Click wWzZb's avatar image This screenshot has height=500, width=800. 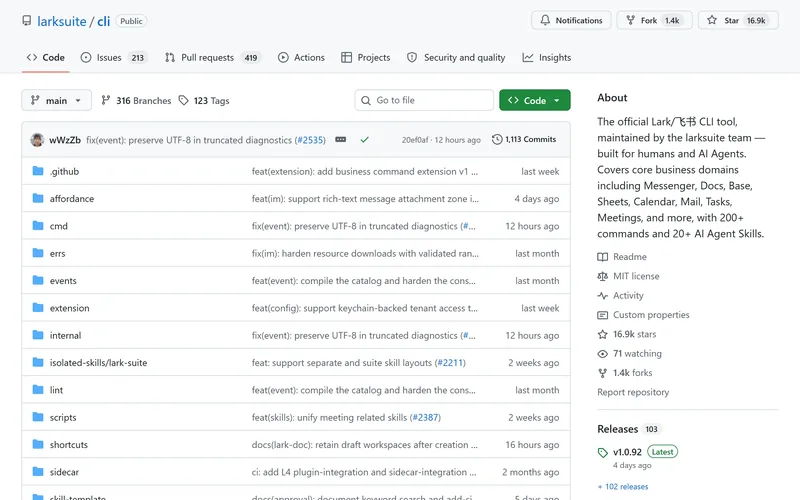(37, 139)
